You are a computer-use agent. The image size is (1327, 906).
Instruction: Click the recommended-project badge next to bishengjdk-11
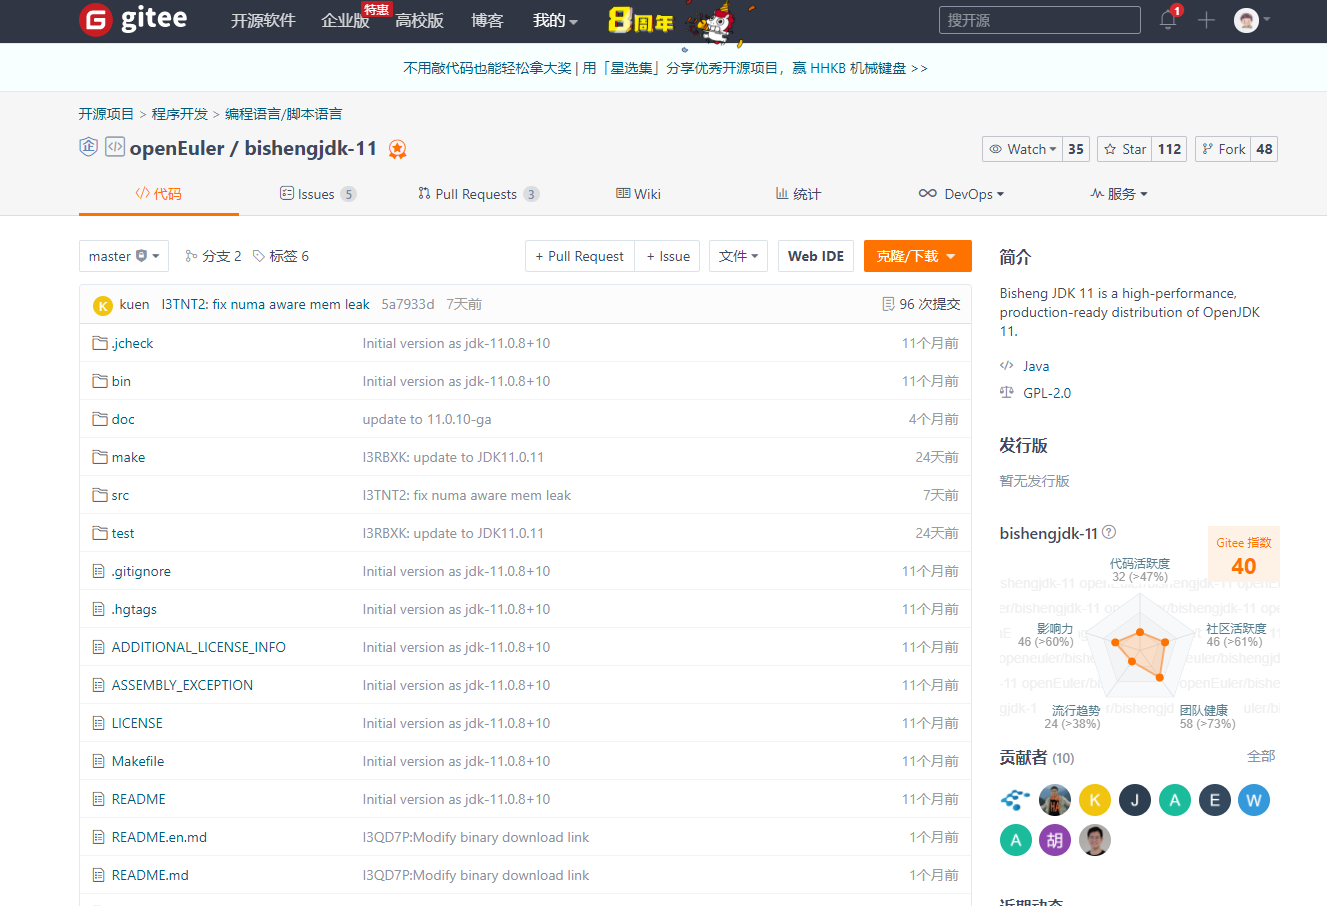[397, 149]
